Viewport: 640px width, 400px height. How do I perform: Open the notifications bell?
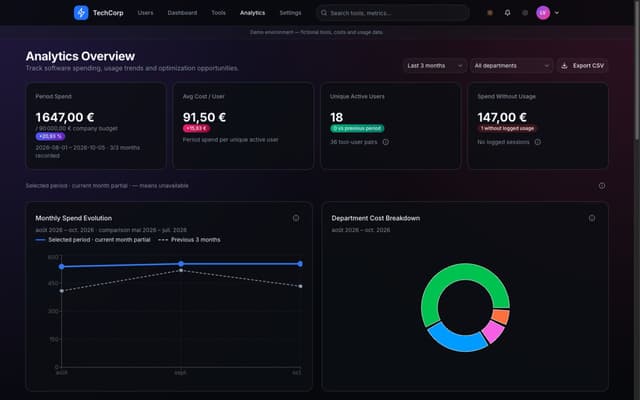click(x=507, y=13)
